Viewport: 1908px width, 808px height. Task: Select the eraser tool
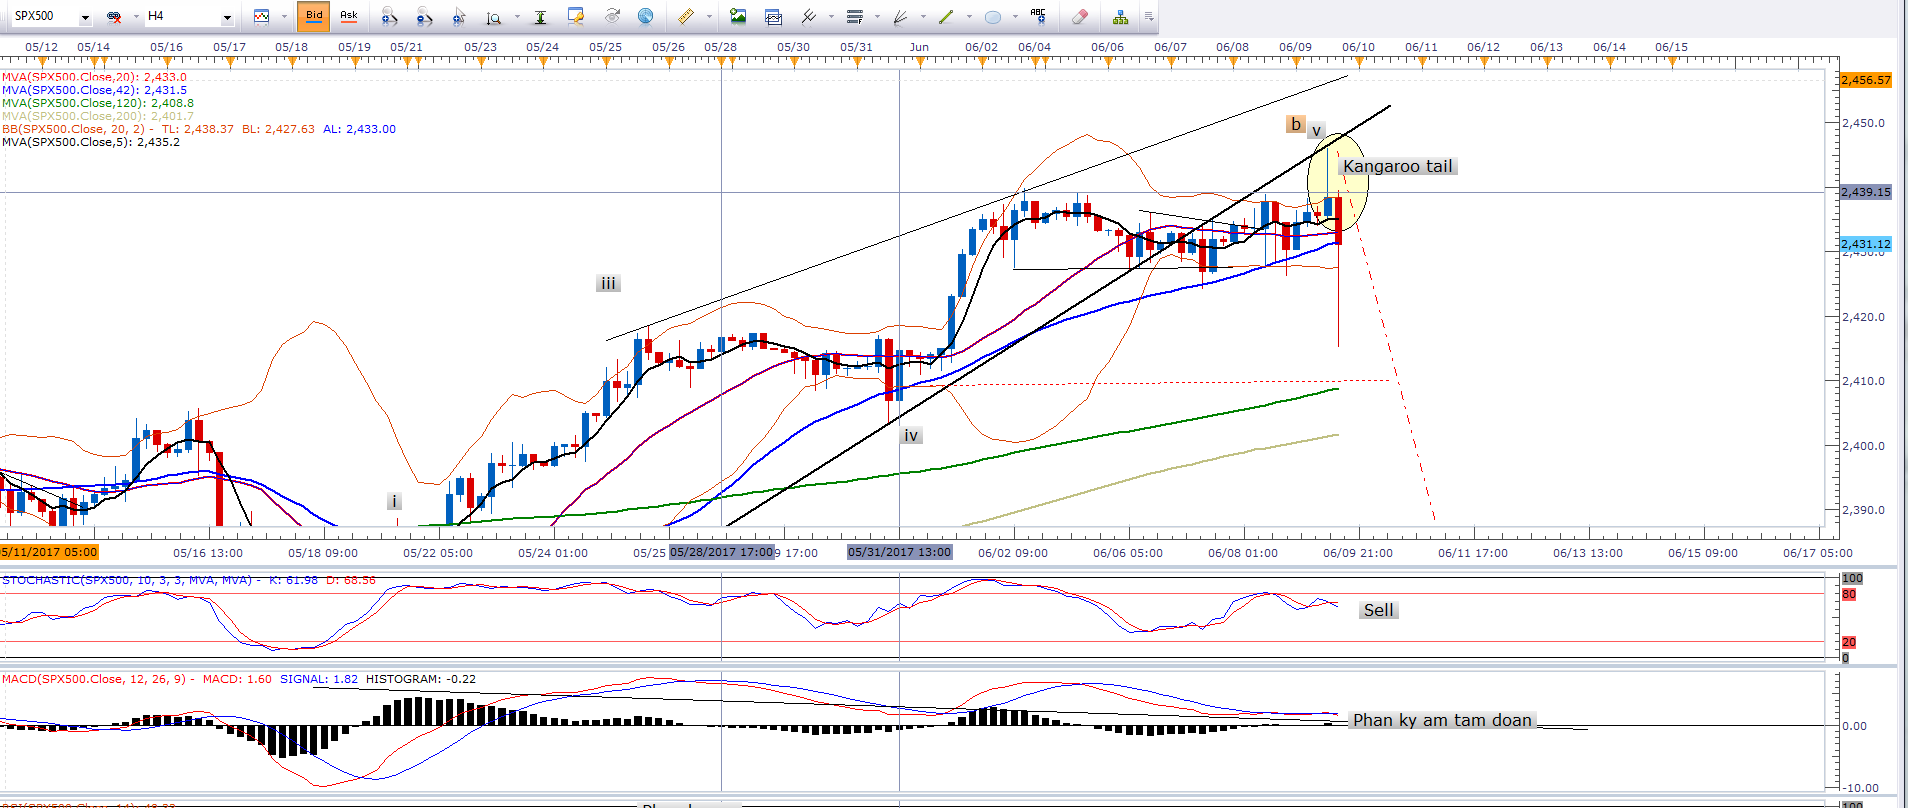tap(1079, 16)
